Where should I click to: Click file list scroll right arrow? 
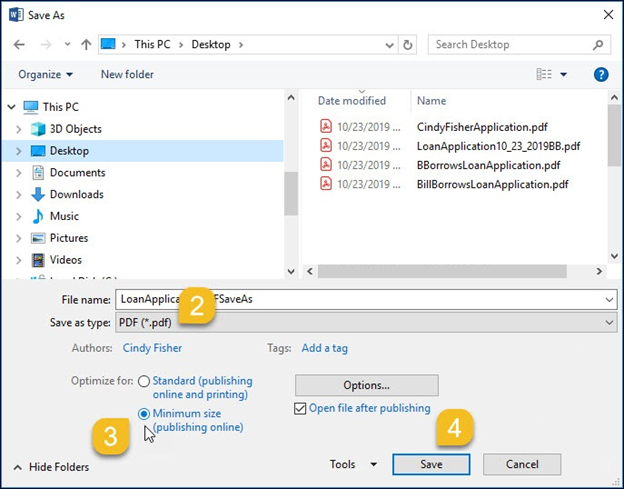599,271
